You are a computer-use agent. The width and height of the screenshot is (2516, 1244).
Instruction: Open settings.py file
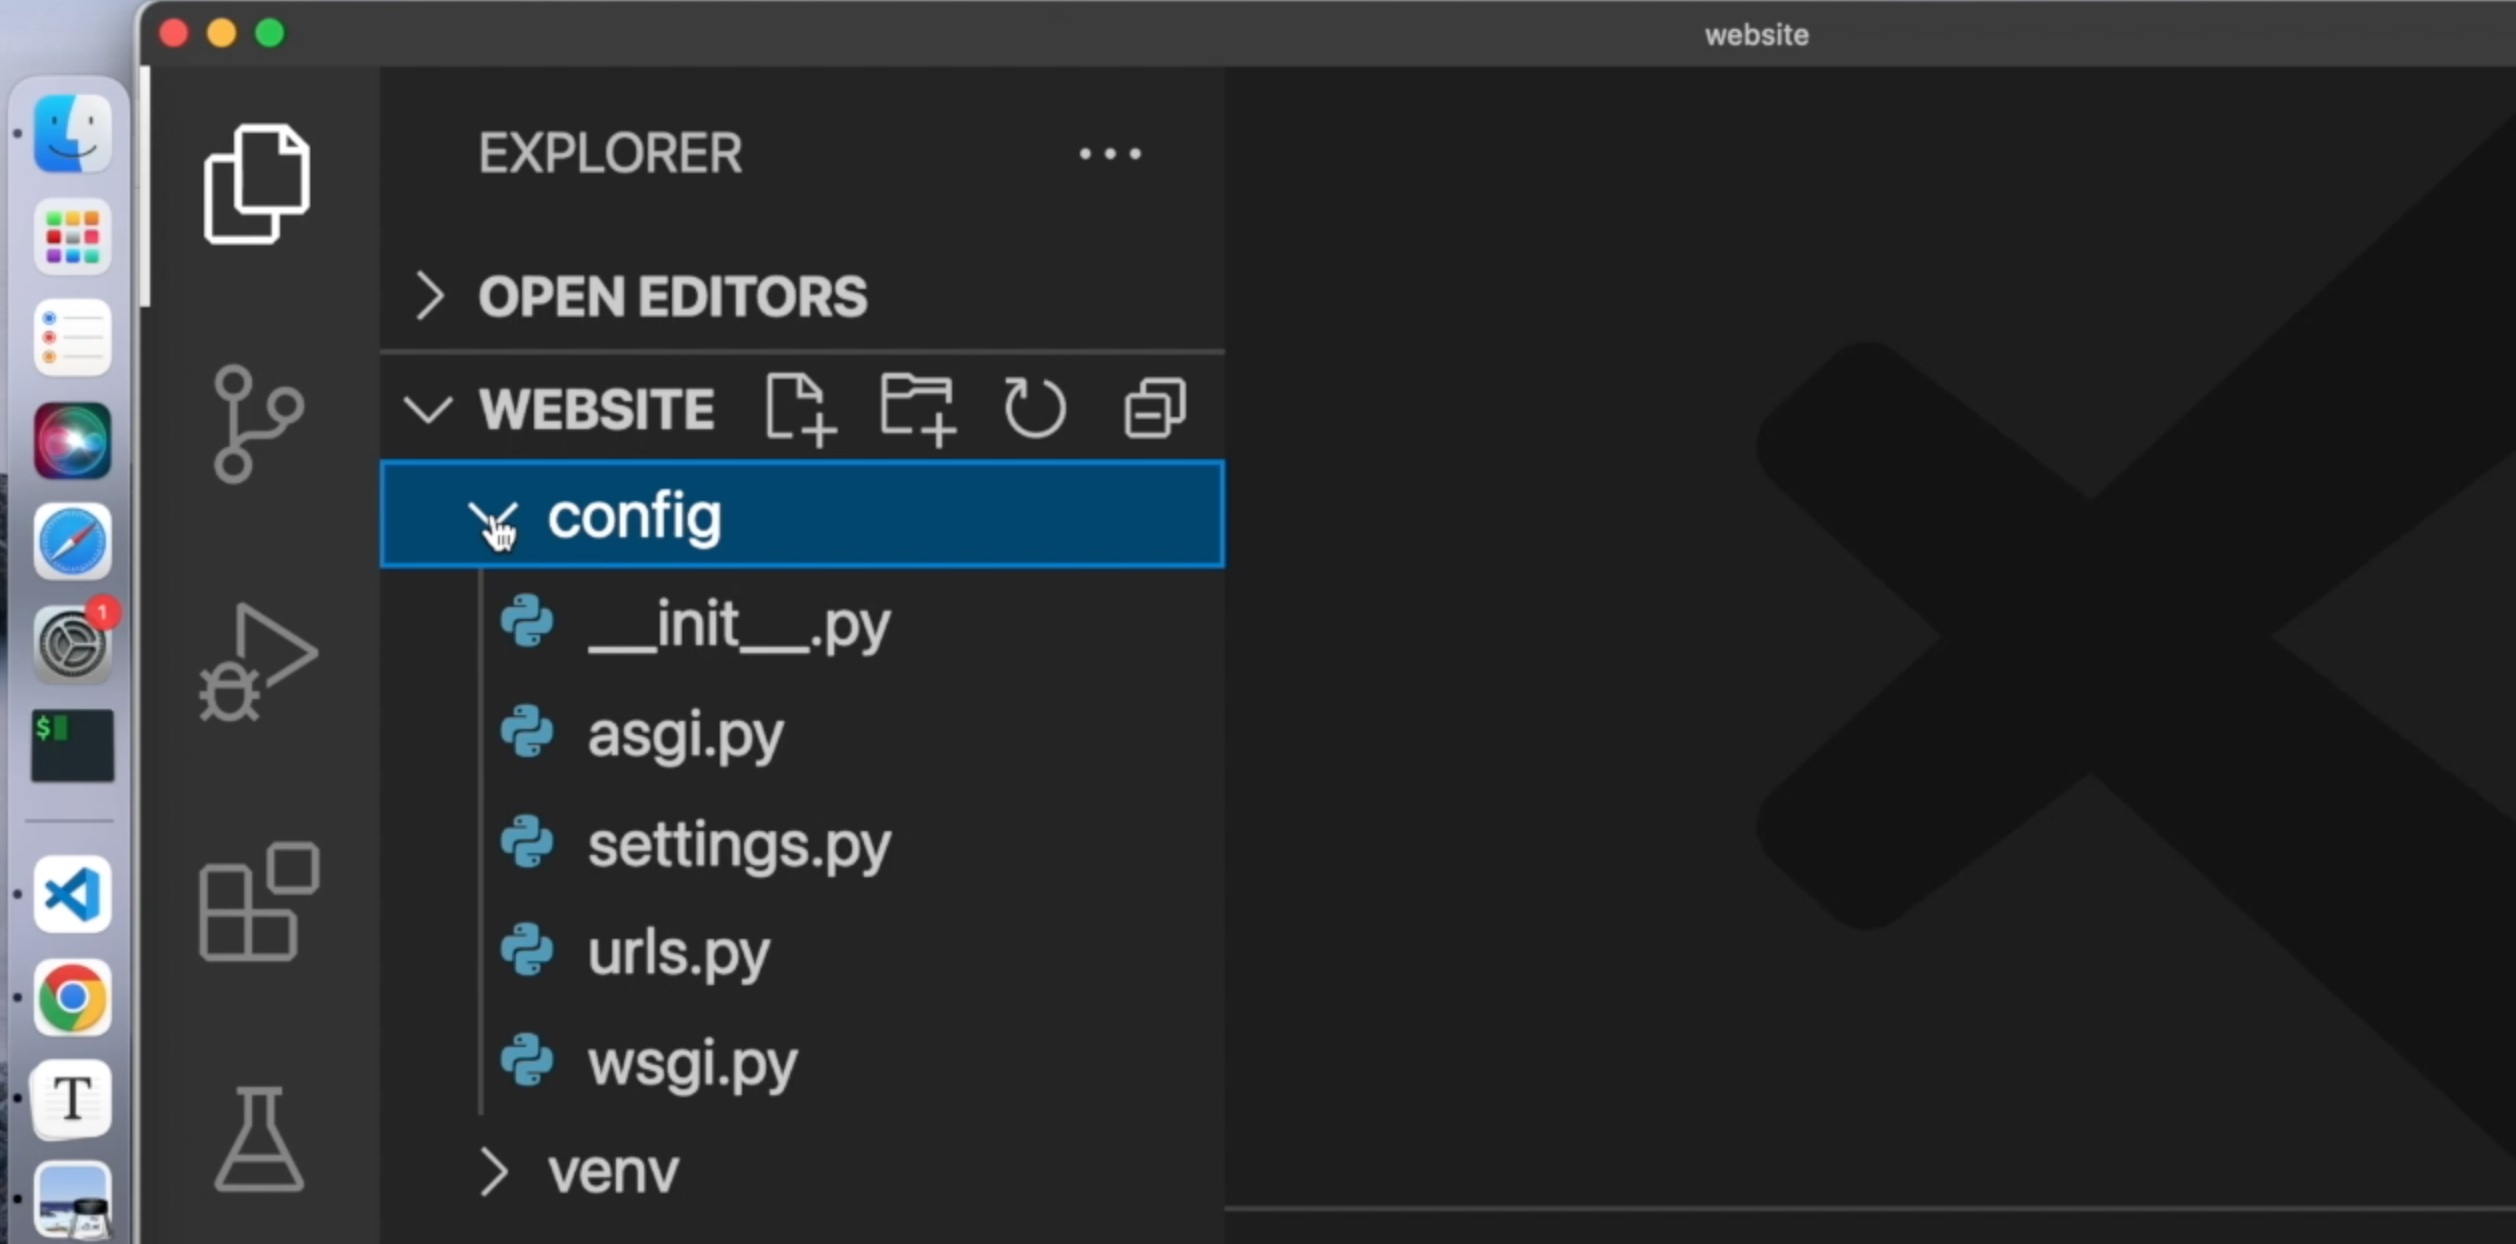coord(738,846)
